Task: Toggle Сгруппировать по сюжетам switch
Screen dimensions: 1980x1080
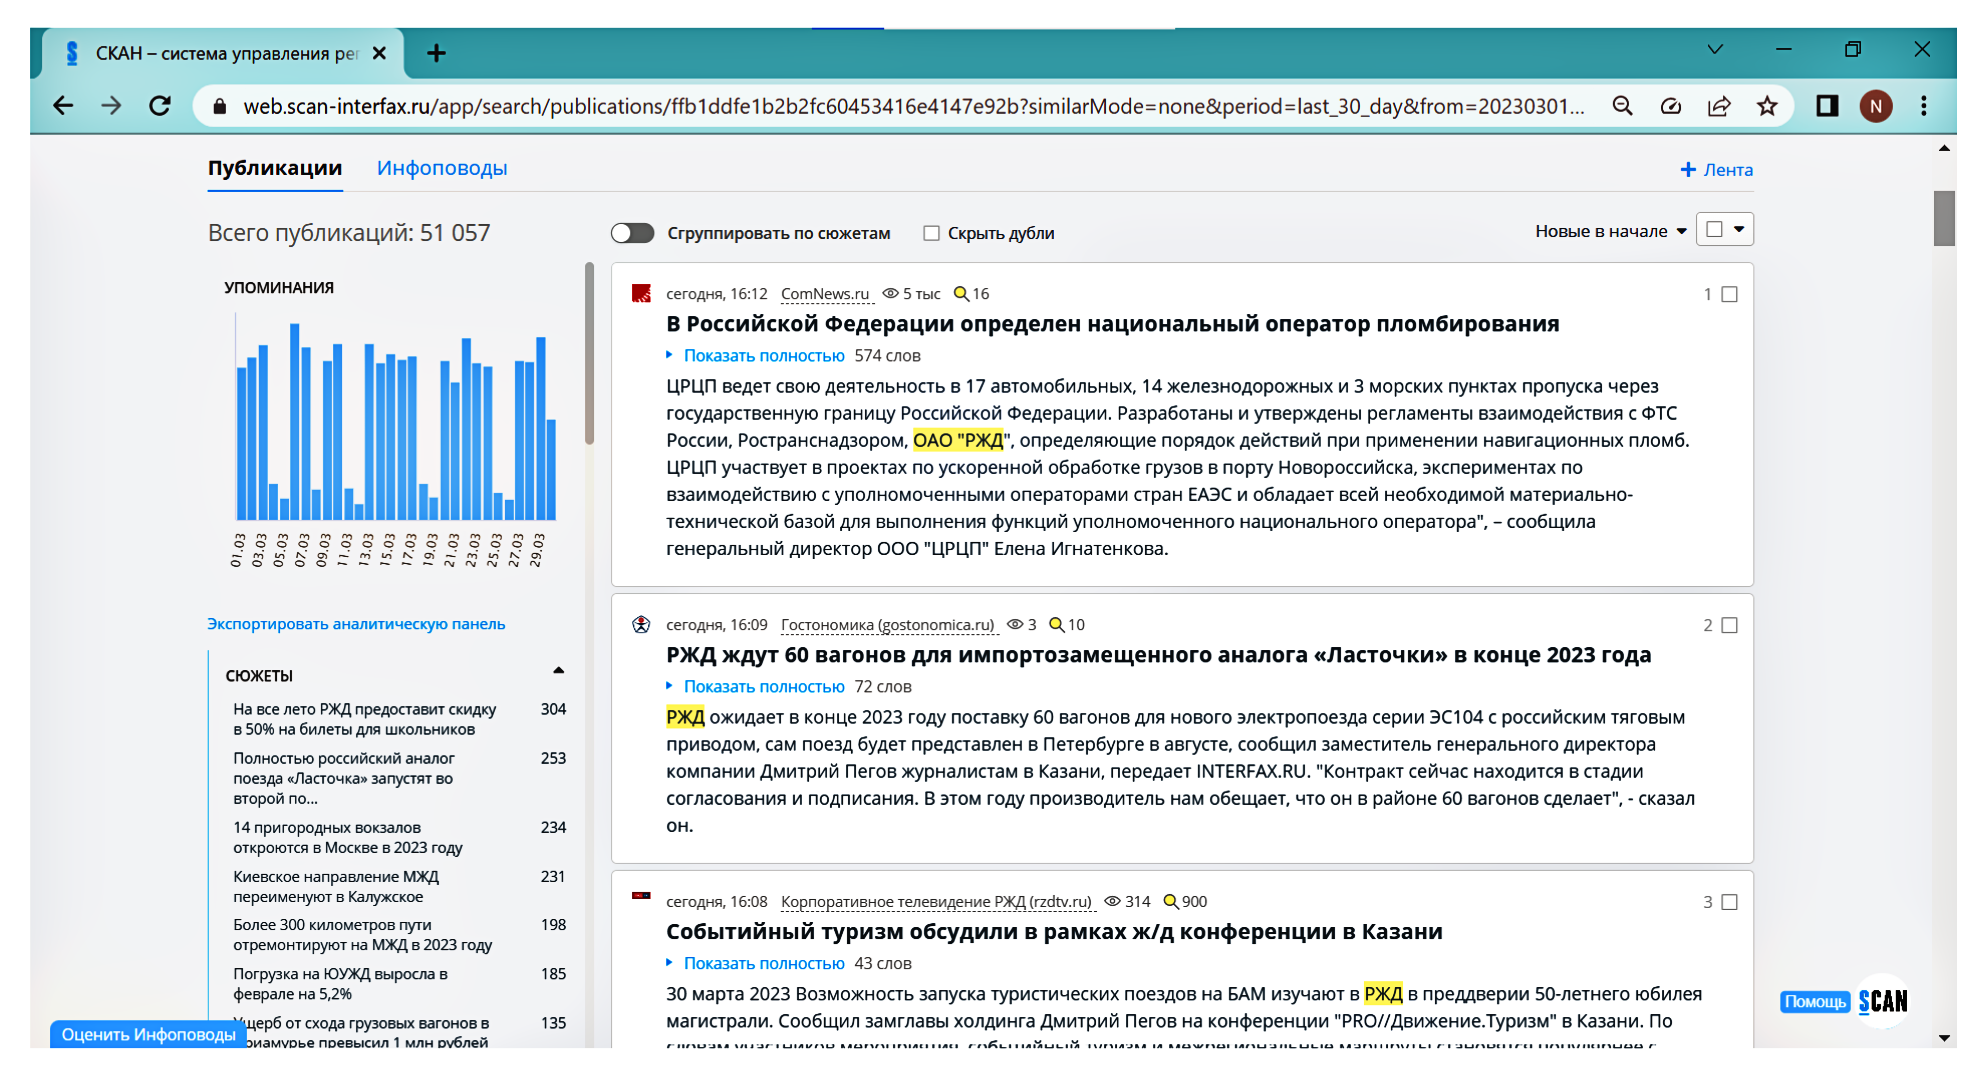Action: click(632, 233)
